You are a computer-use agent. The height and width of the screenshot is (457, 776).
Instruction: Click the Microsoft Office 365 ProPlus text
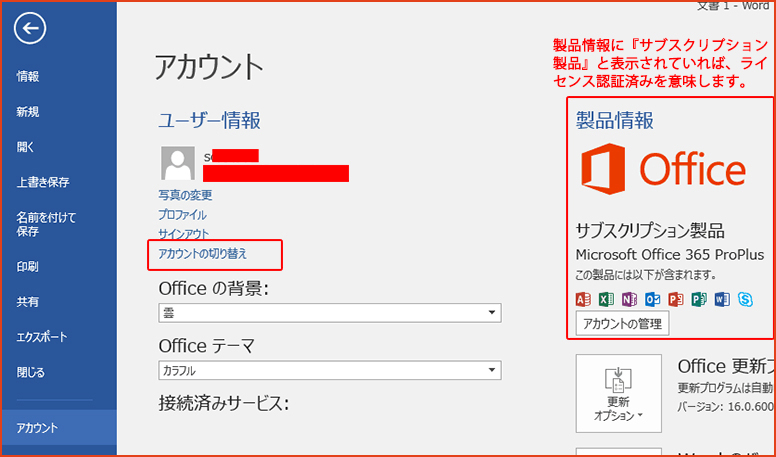click(670, 254)
